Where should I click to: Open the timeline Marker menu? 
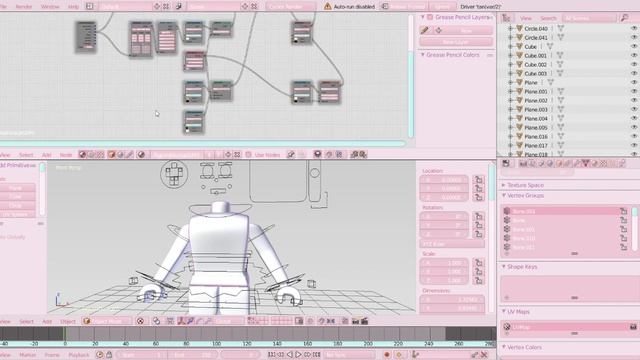[27, 355]
